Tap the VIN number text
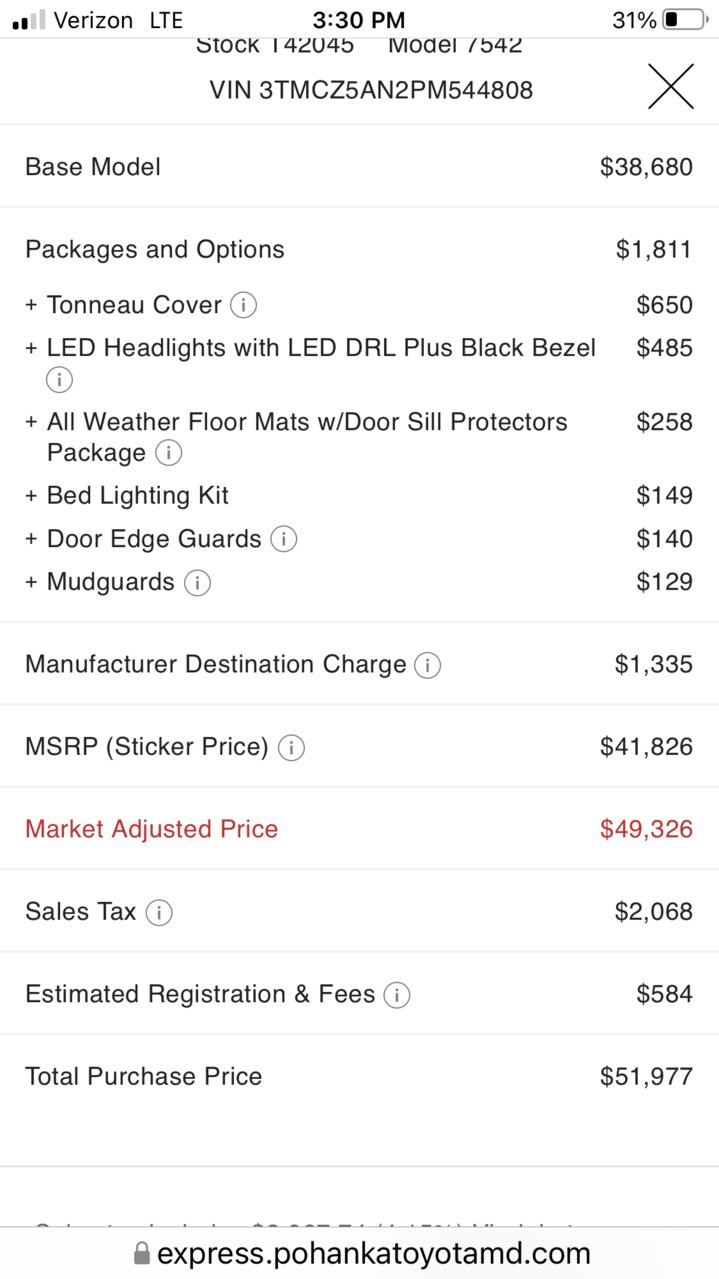This screenshot has height=1279, width=719. (371, 90)
